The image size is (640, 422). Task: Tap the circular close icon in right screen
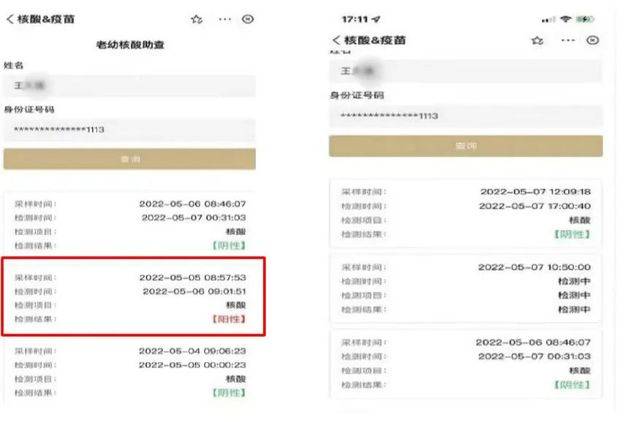(x=593, y=40)
